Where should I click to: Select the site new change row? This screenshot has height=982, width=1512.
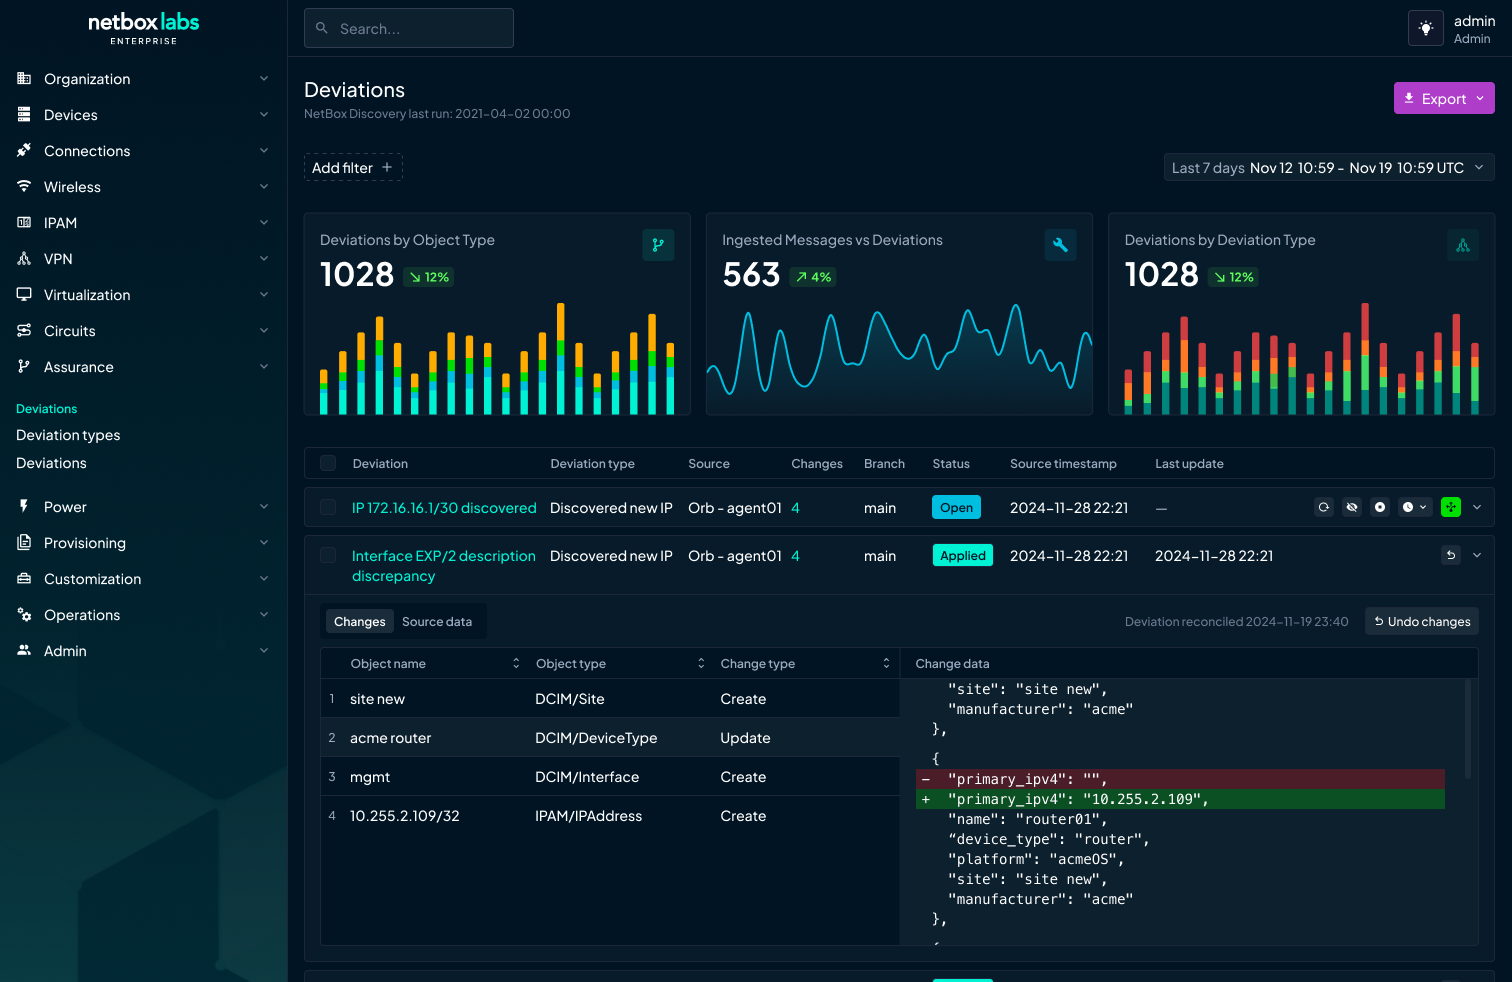pos(610,699)
